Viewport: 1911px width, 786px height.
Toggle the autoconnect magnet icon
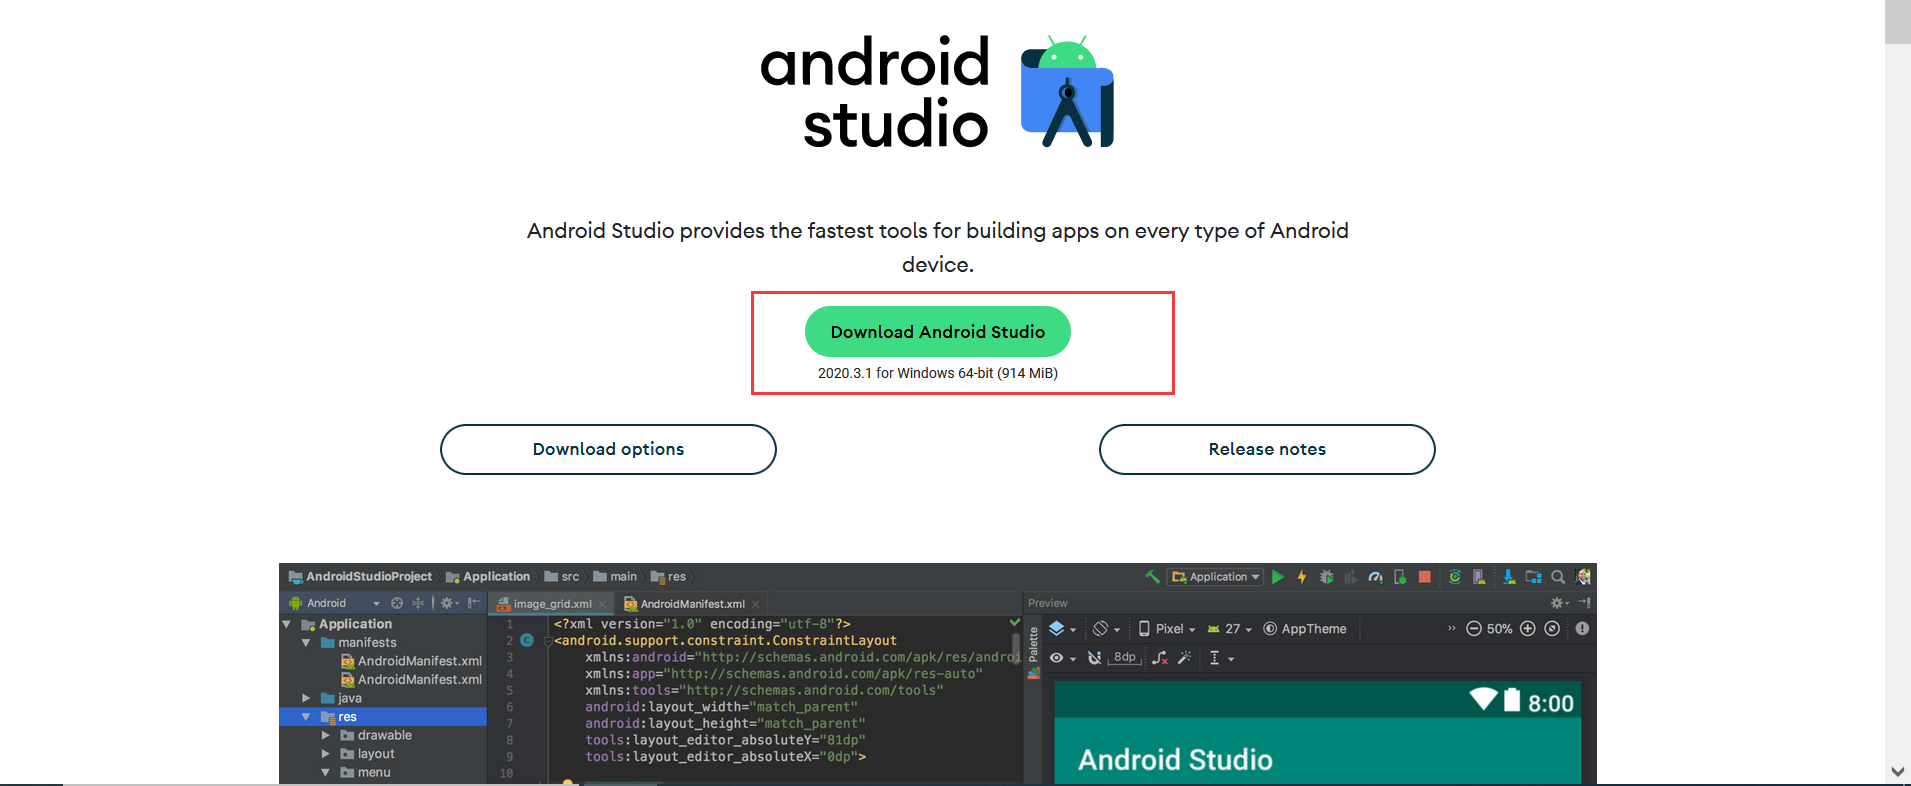pos(1095,658)
